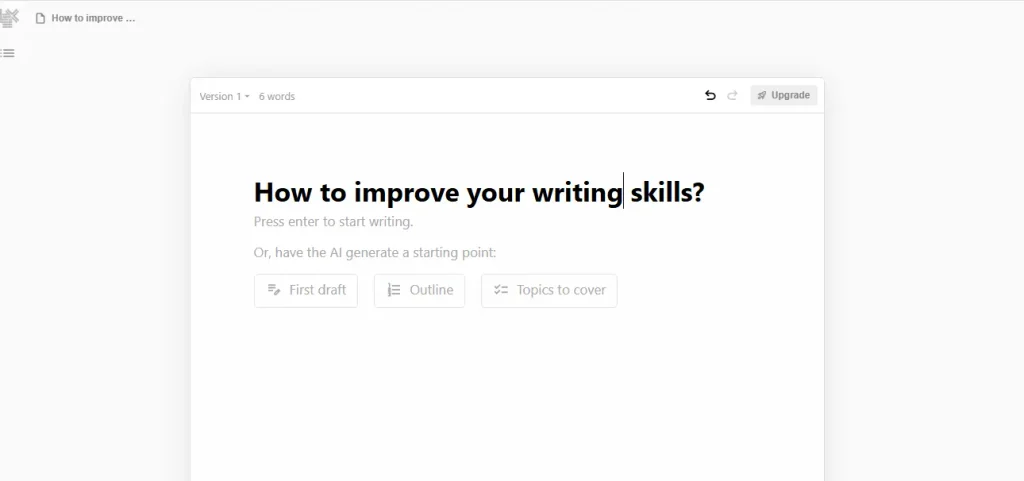1024x481 pixels.
Task: Choose the Topics to cover option
Action: (549, 290)
